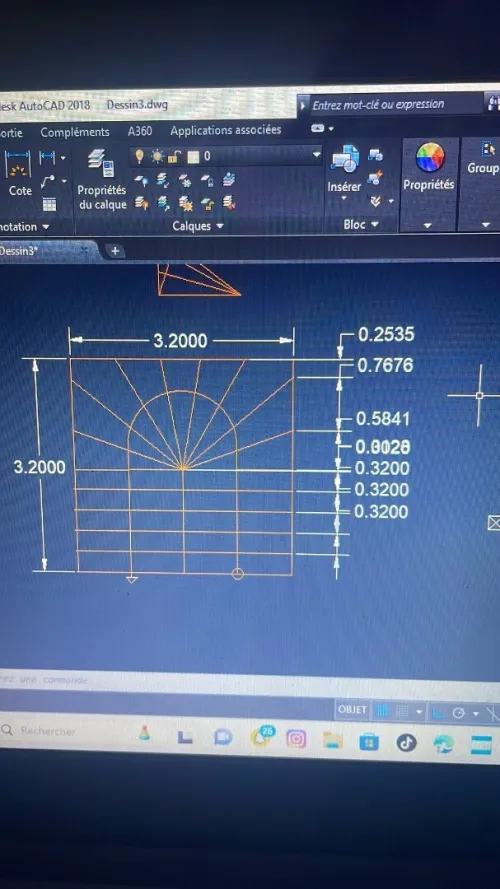Select the Cote dimension tool
This screenshot has height=889, width=500.
pyautogui.click(x=18, y=173)
